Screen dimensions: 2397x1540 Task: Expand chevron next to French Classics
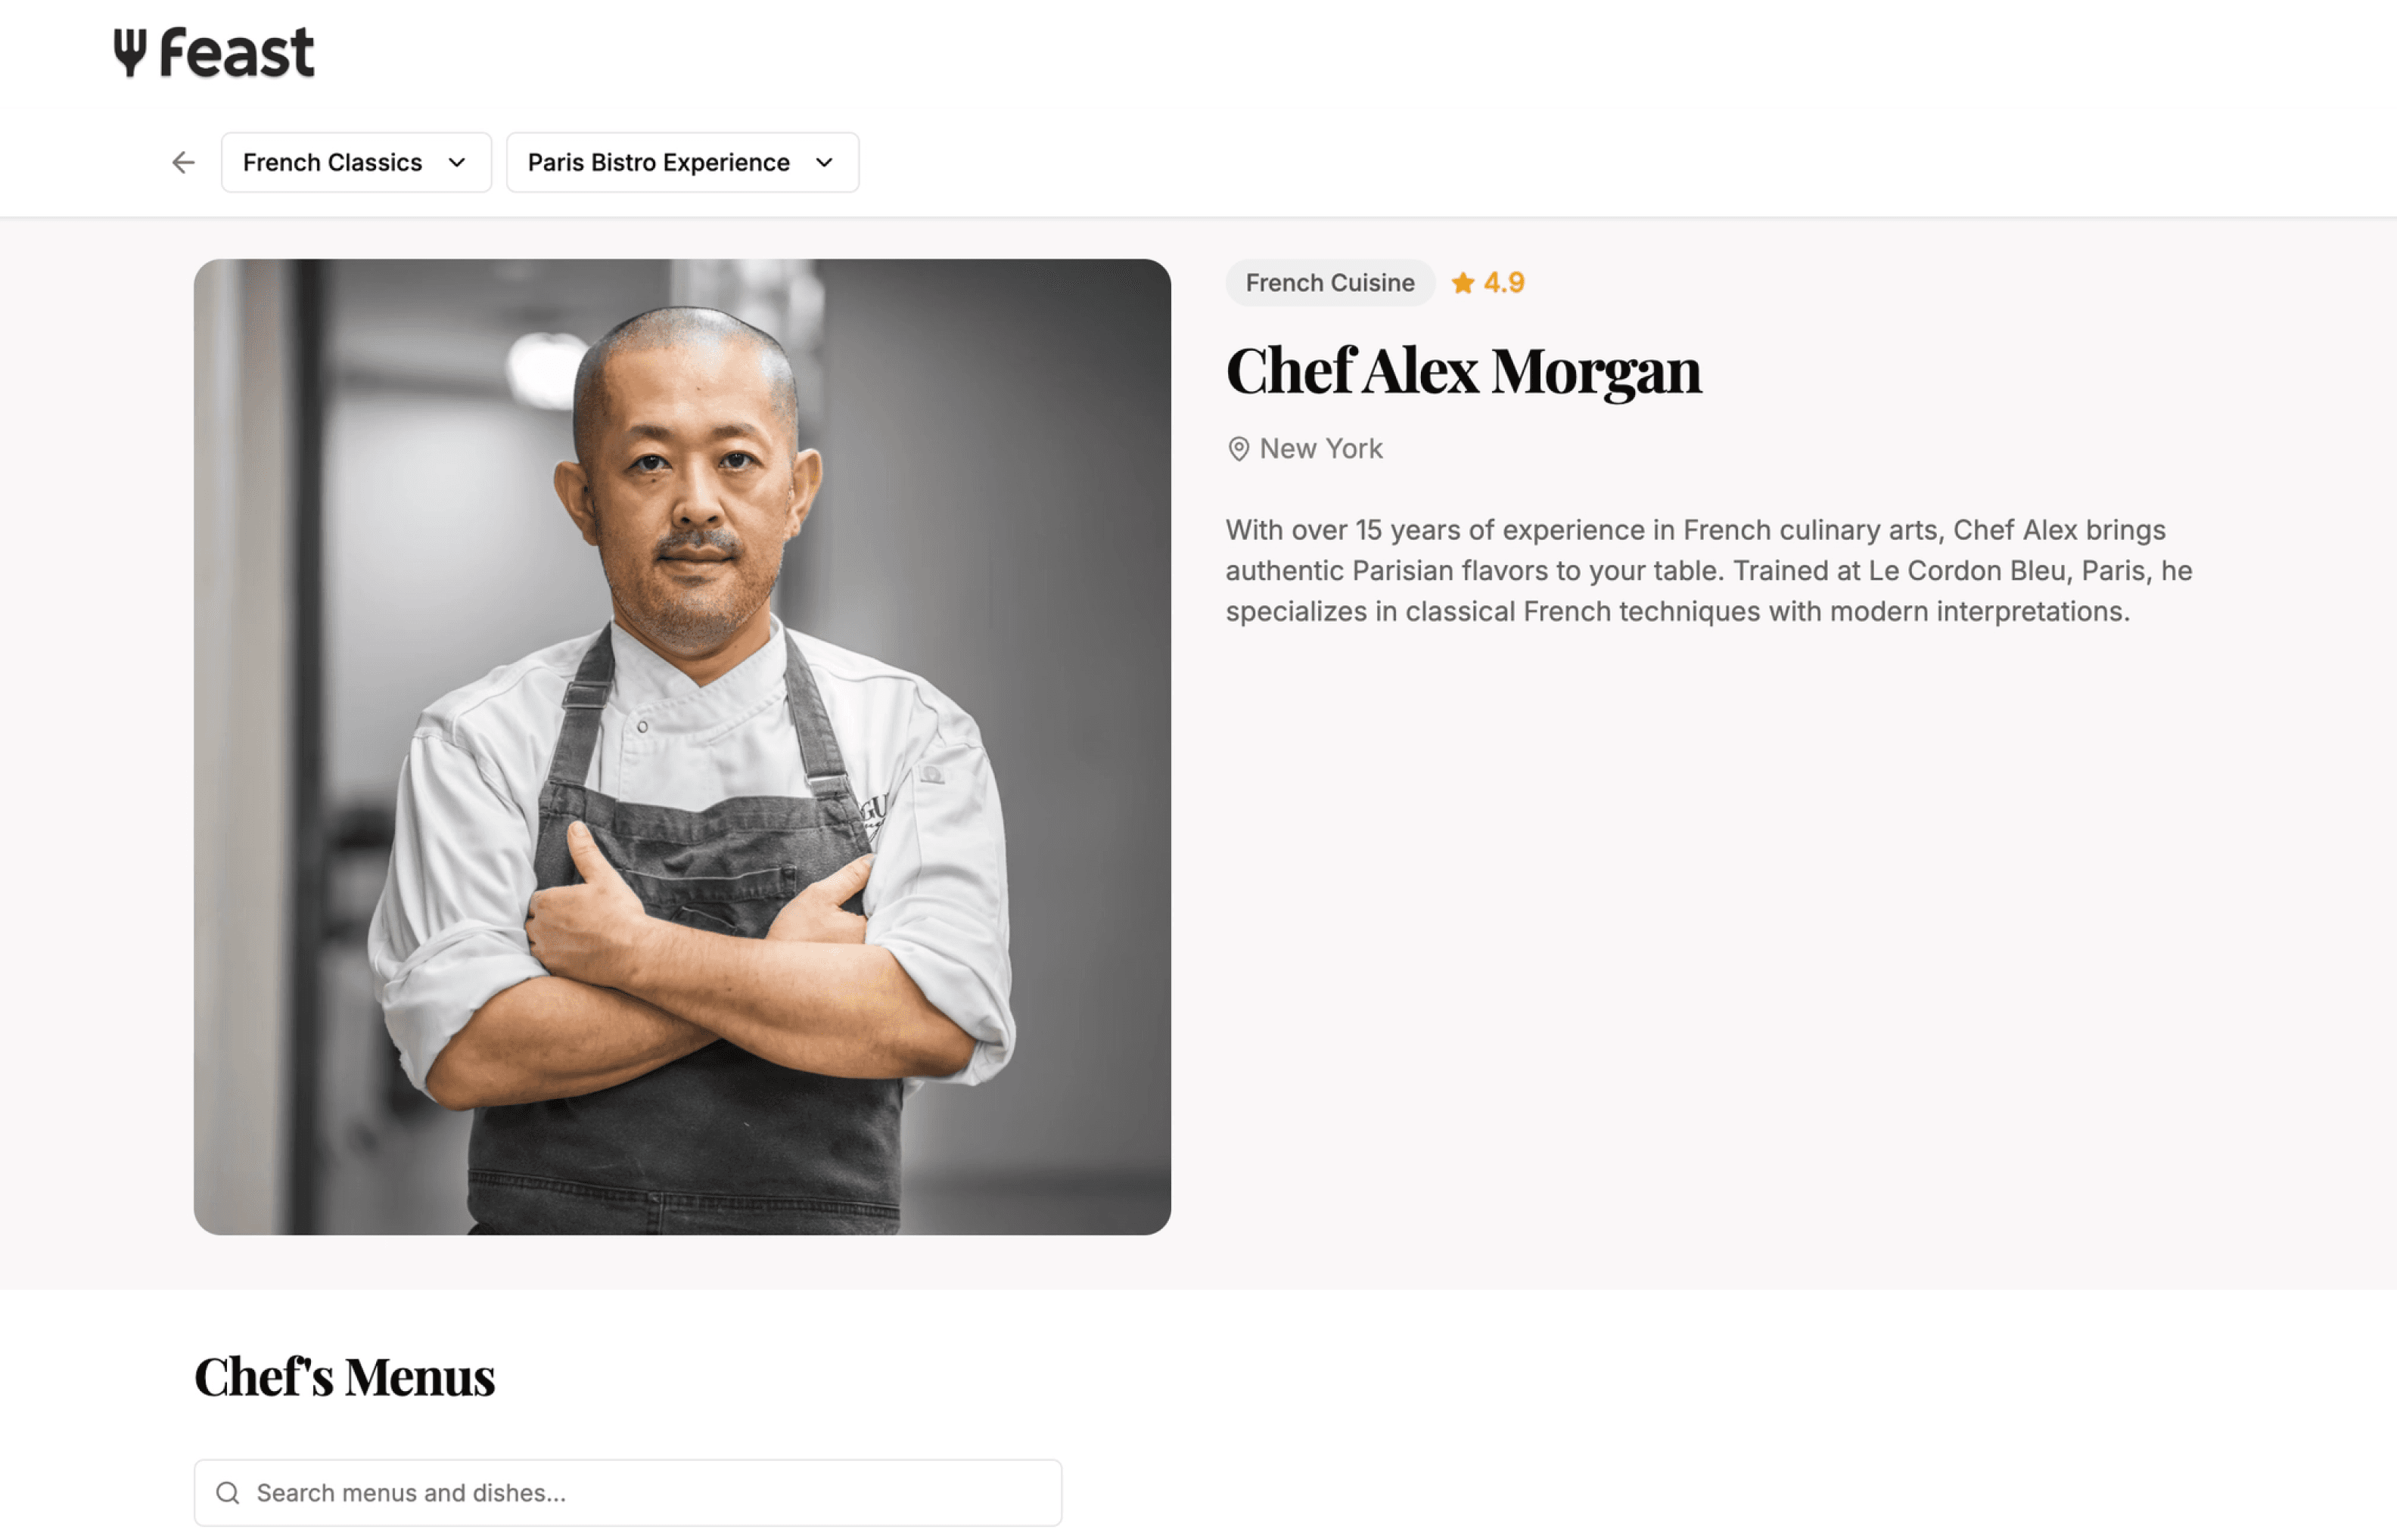tap(457, 162)
